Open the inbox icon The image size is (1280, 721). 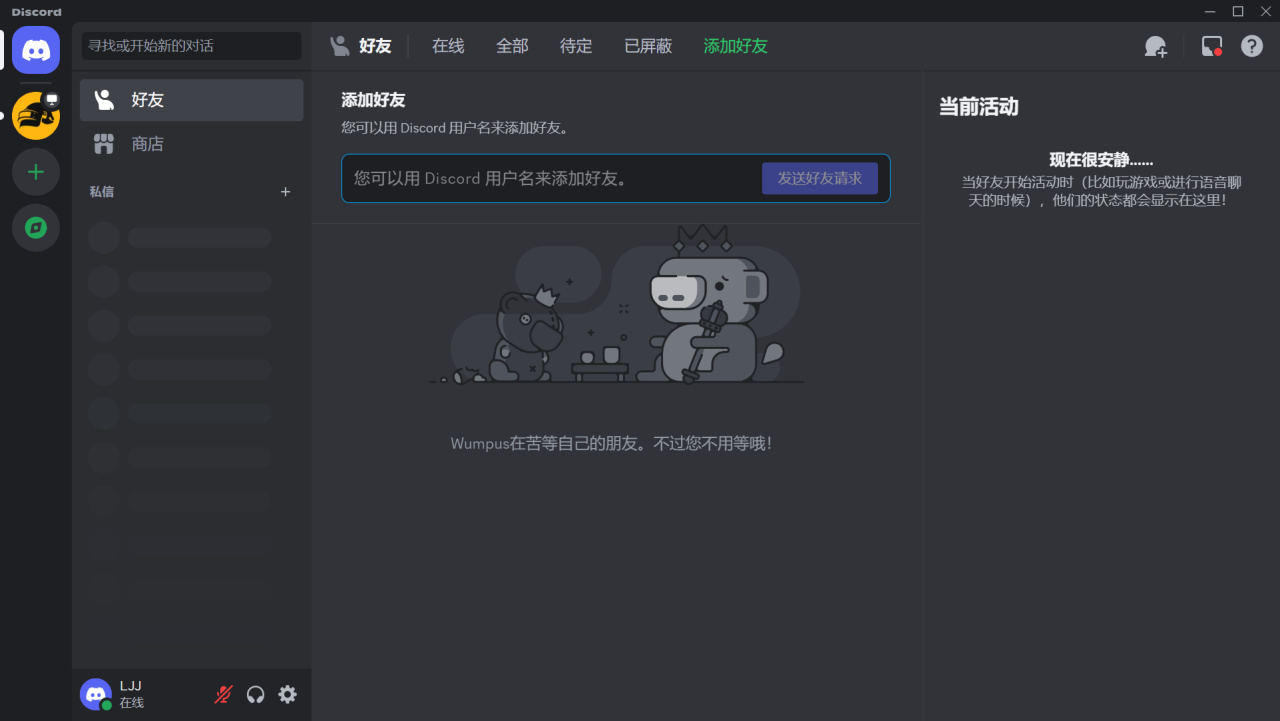tap(1212, 46)
